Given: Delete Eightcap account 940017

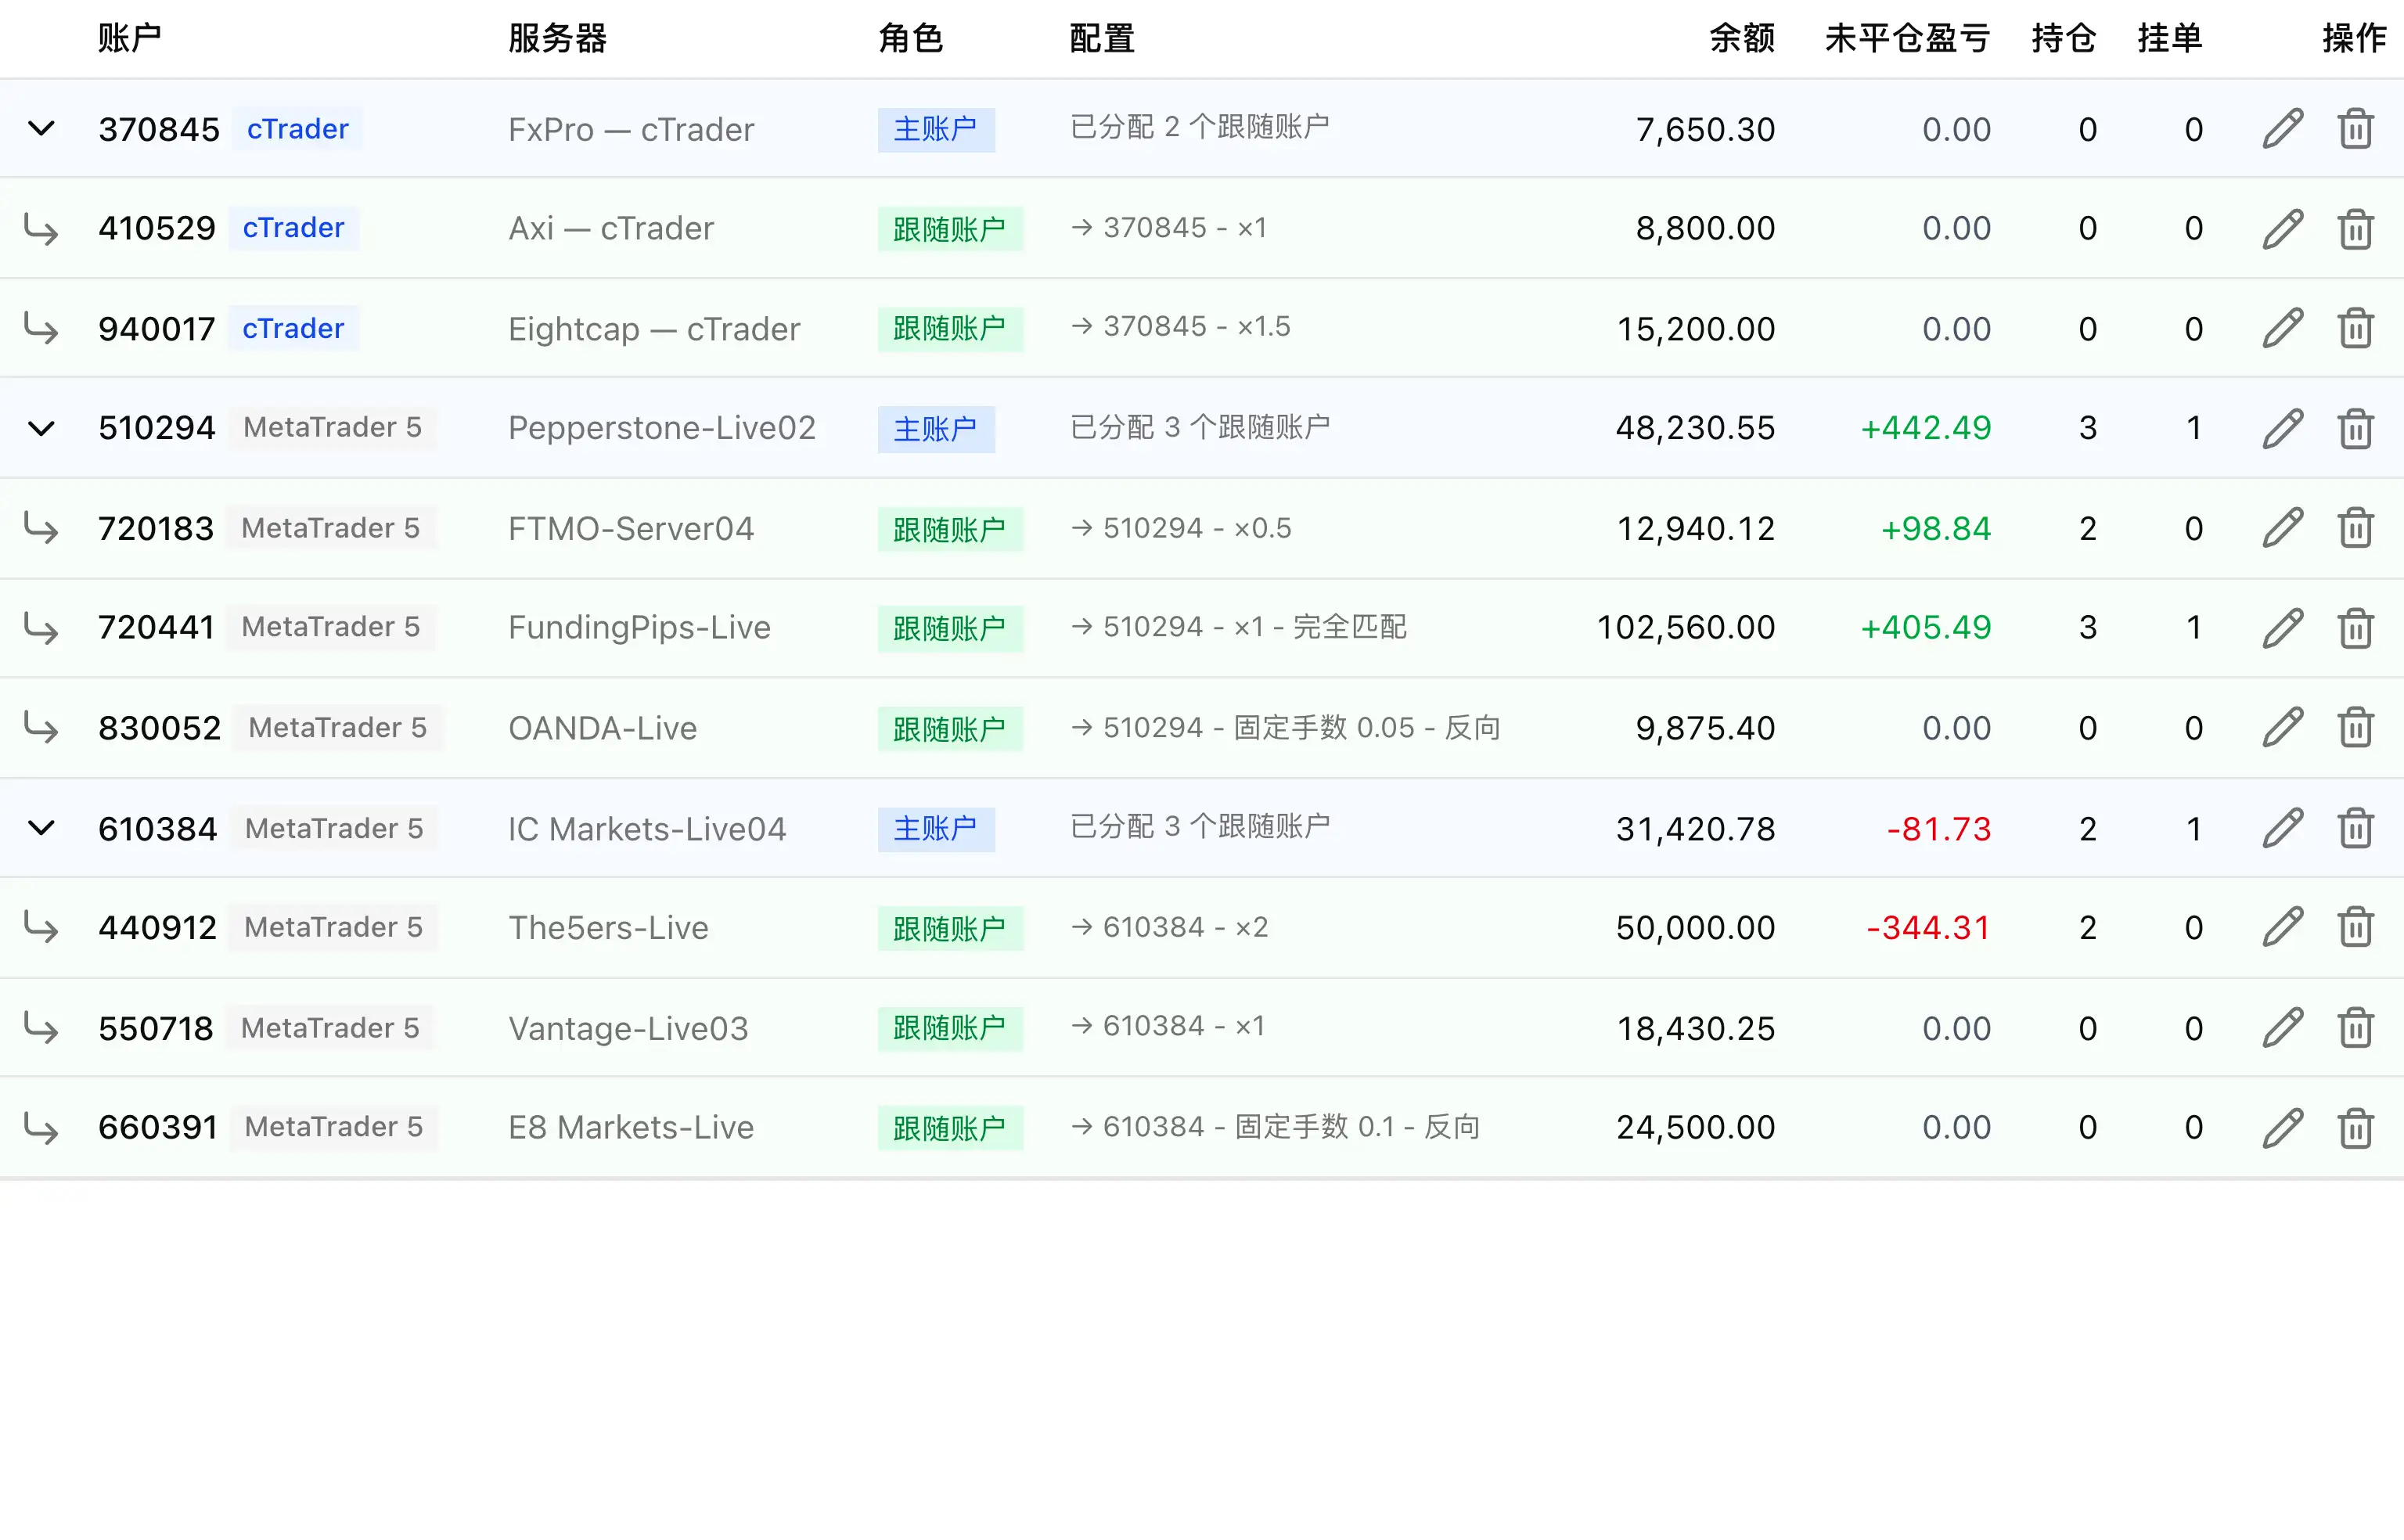Looking at the screenshot, I should 2356,328.
